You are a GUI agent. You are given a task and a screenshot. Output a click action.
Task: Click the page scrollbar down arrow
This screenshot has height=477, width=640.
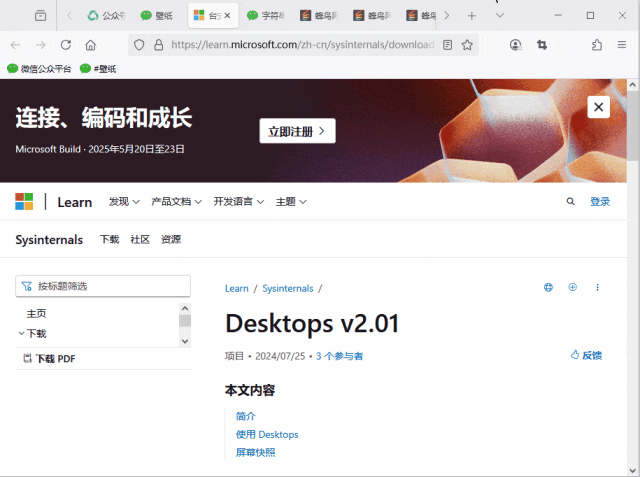(632, 470)
